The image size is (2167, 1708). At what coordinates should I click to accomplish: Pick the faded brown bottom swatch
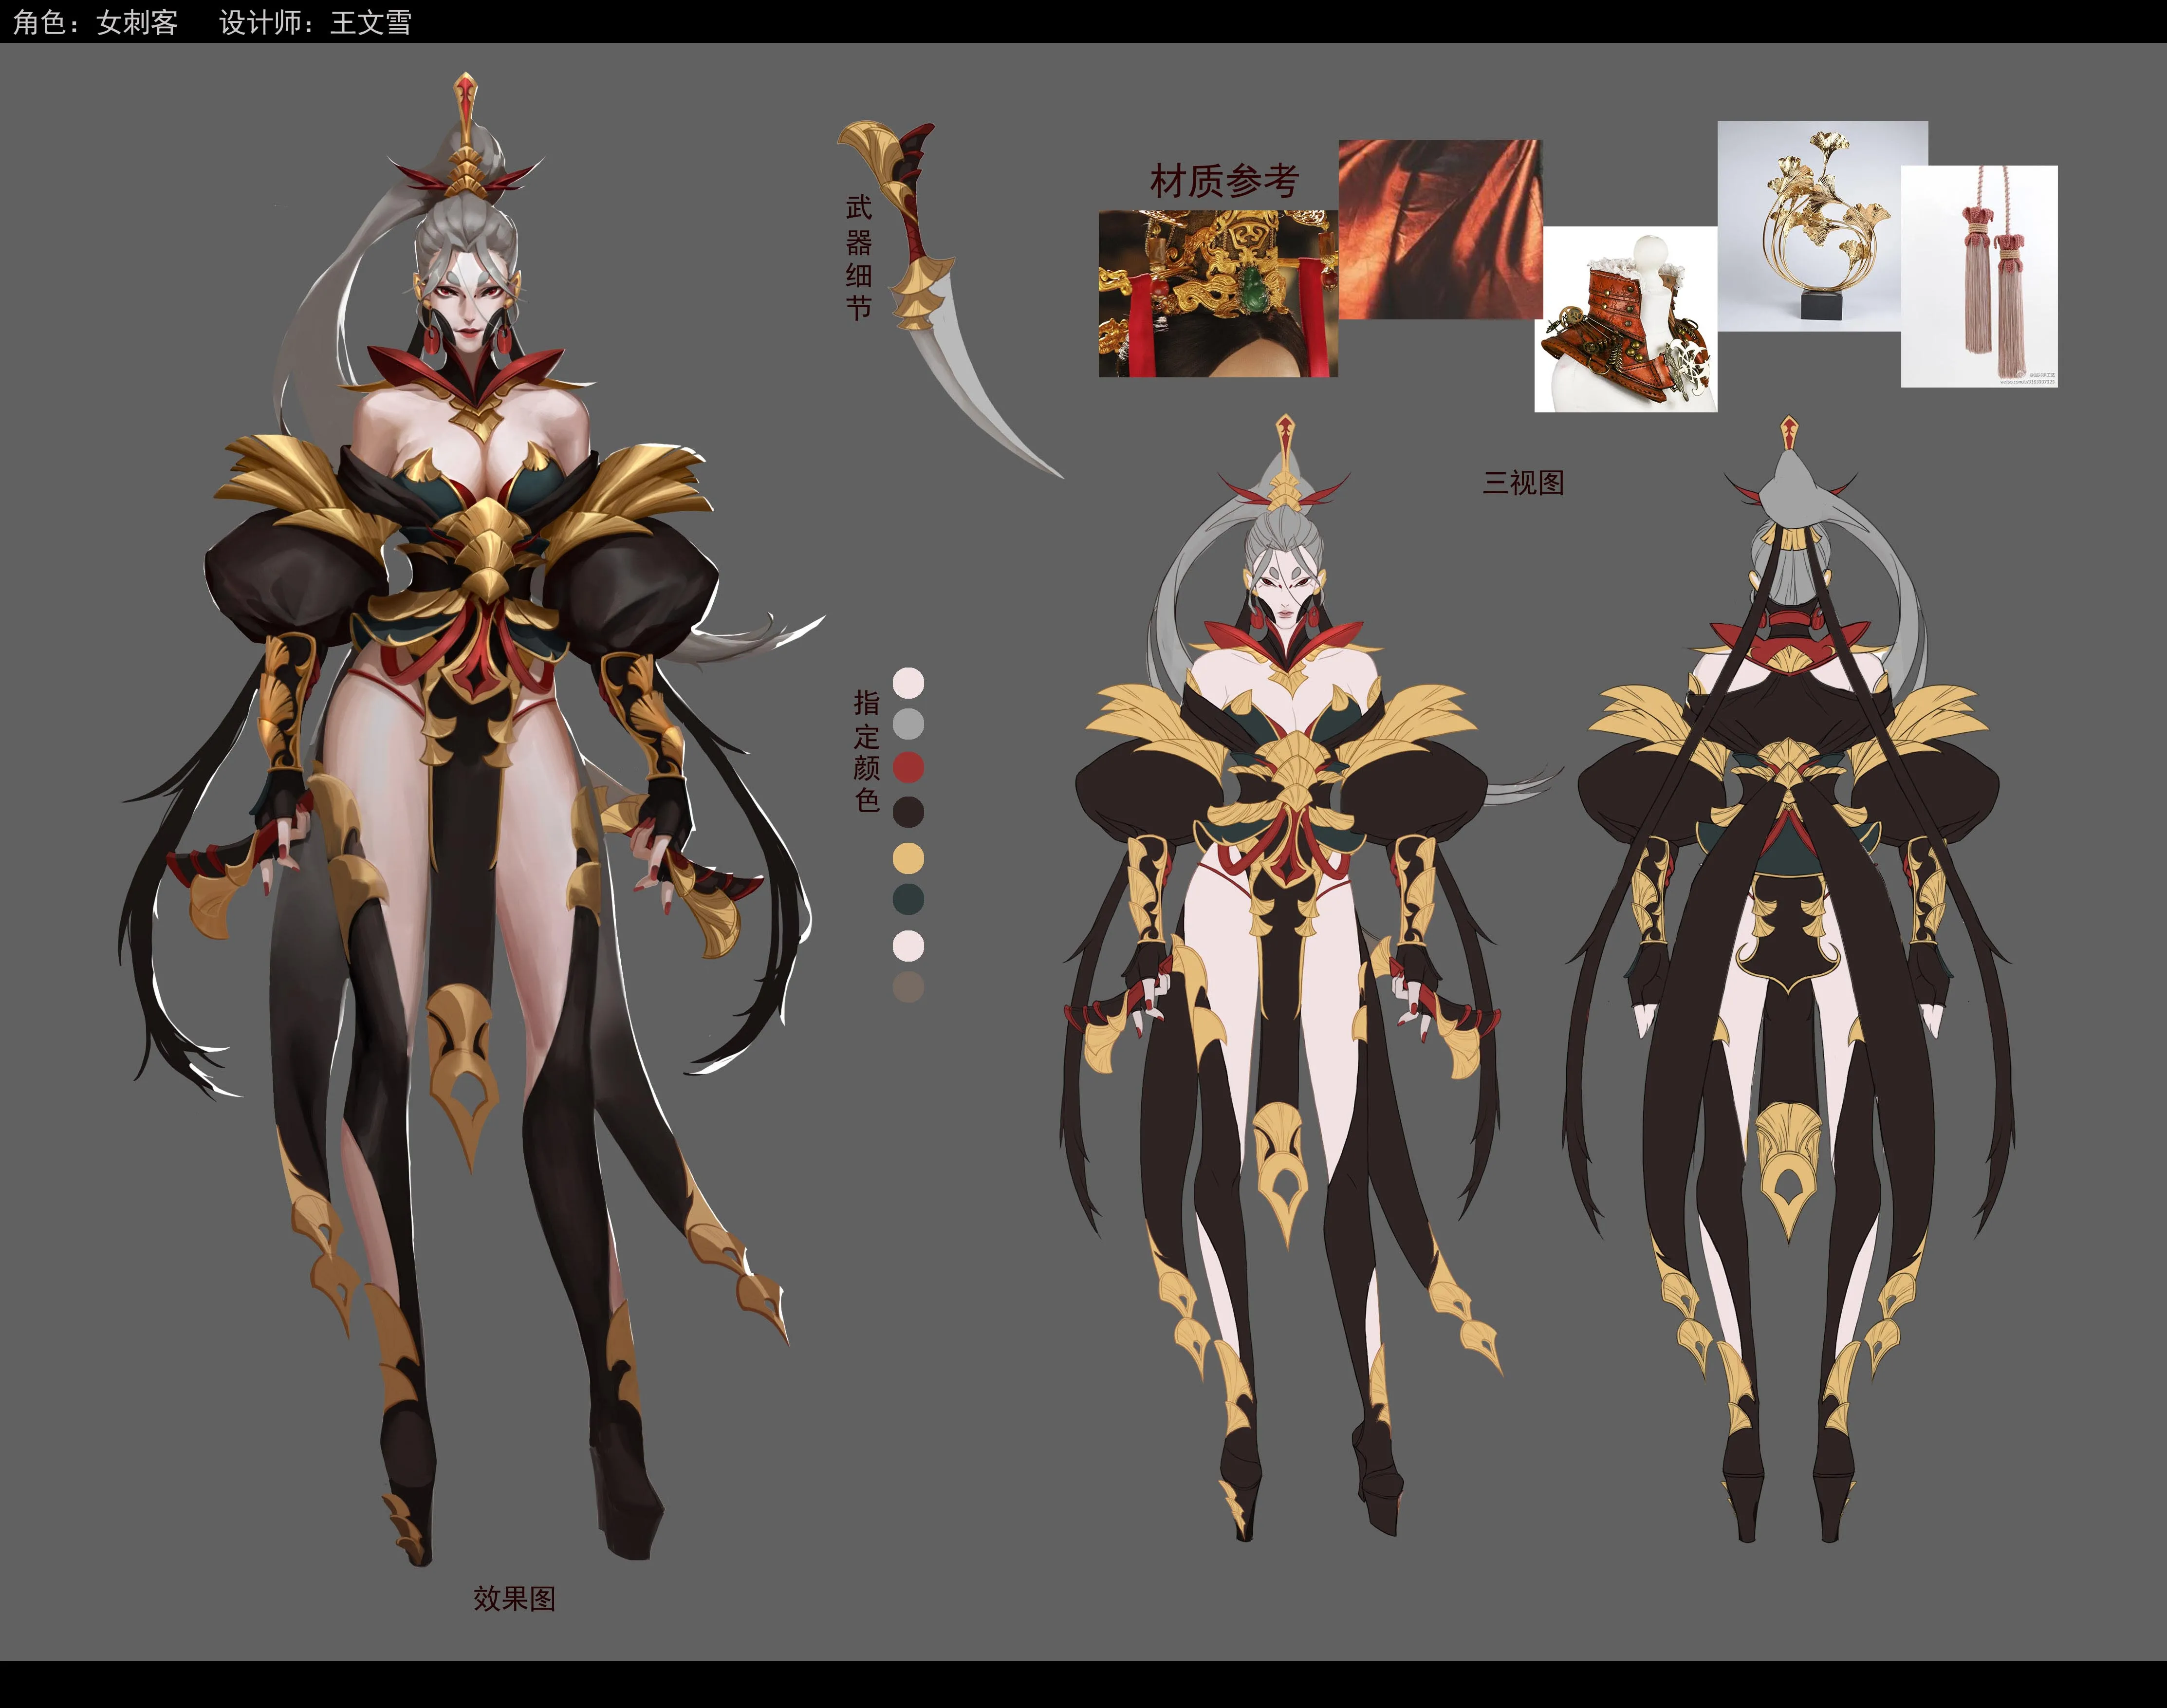[x=907, y=987]
